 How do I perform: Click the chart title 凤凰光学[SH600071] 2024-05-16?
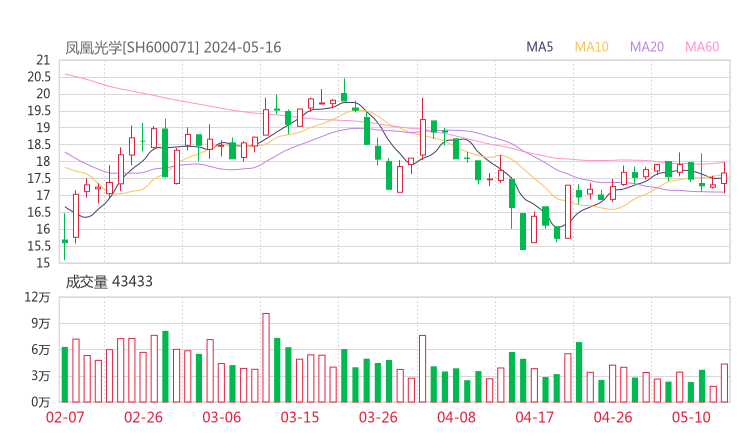tap(173, 47)
